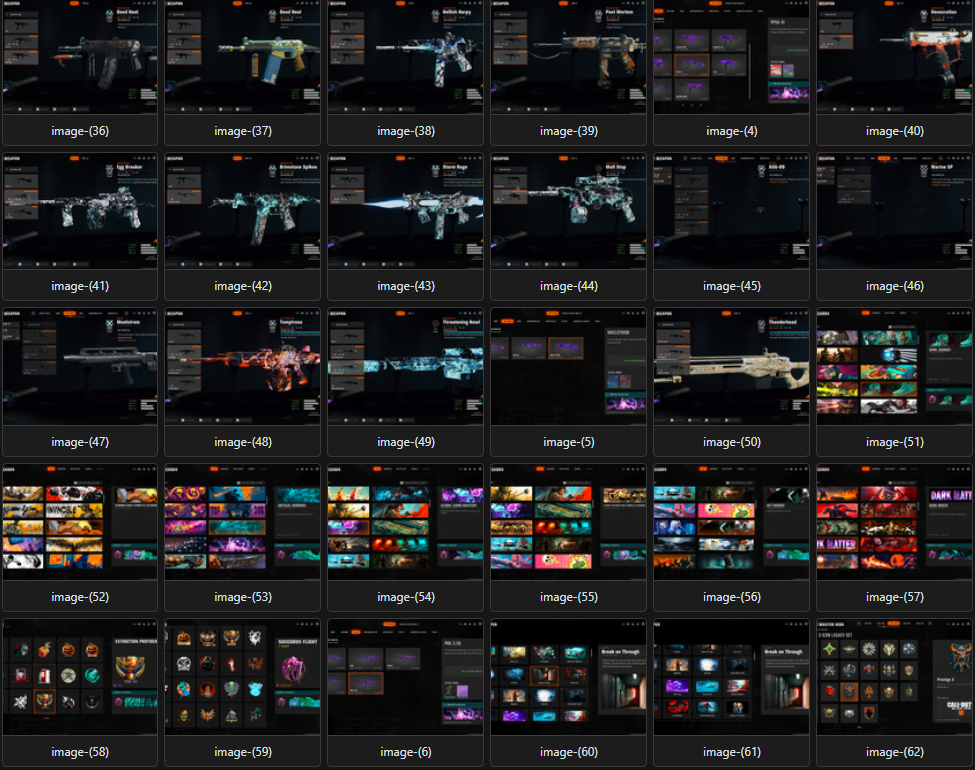Open the image-(4) thumbnail
Screen dimensions: 975x770
click(731, 57)
